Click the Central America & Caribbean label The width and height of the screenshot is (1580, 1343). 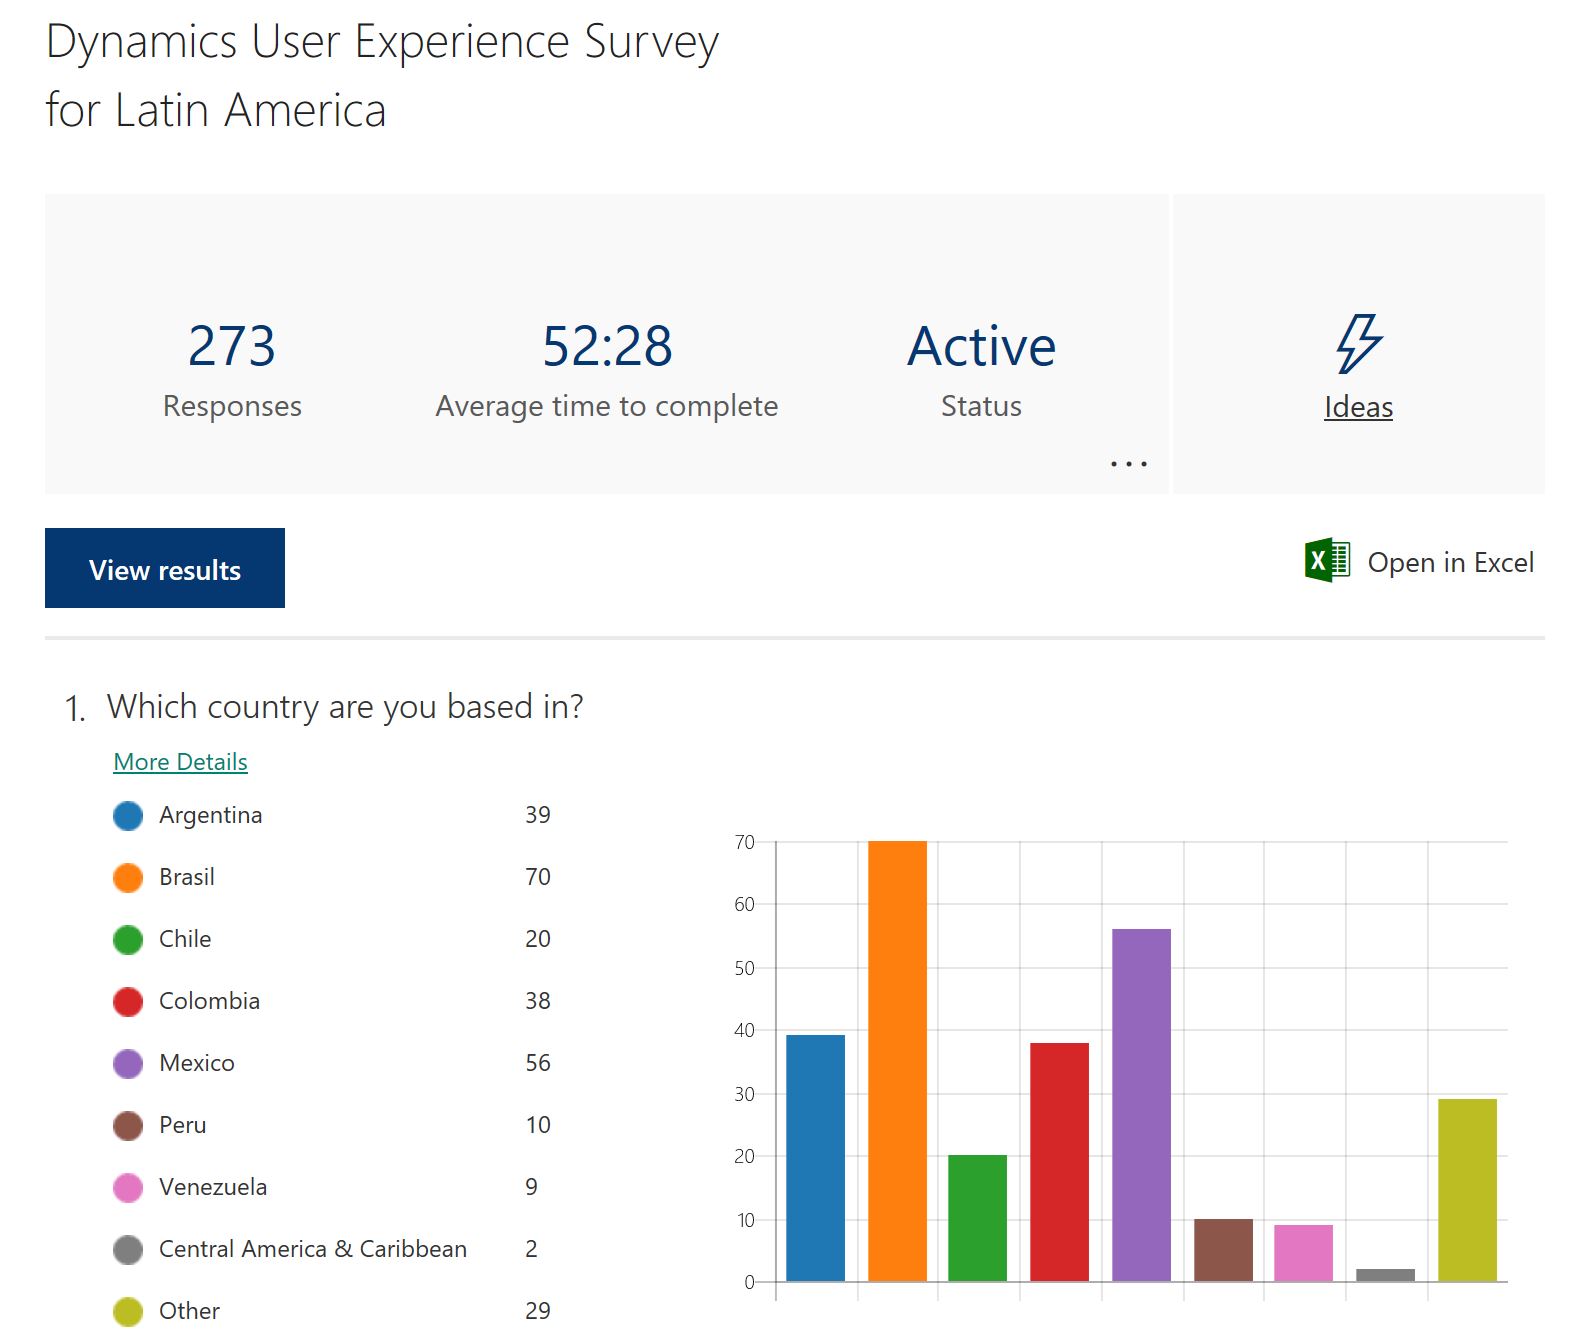(x=313, y=1249)
